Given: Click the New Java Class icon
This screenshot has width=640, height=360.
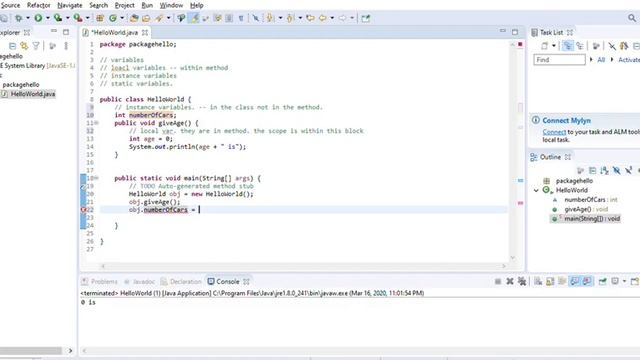Looking at the screenshot, I should (113, 18).
